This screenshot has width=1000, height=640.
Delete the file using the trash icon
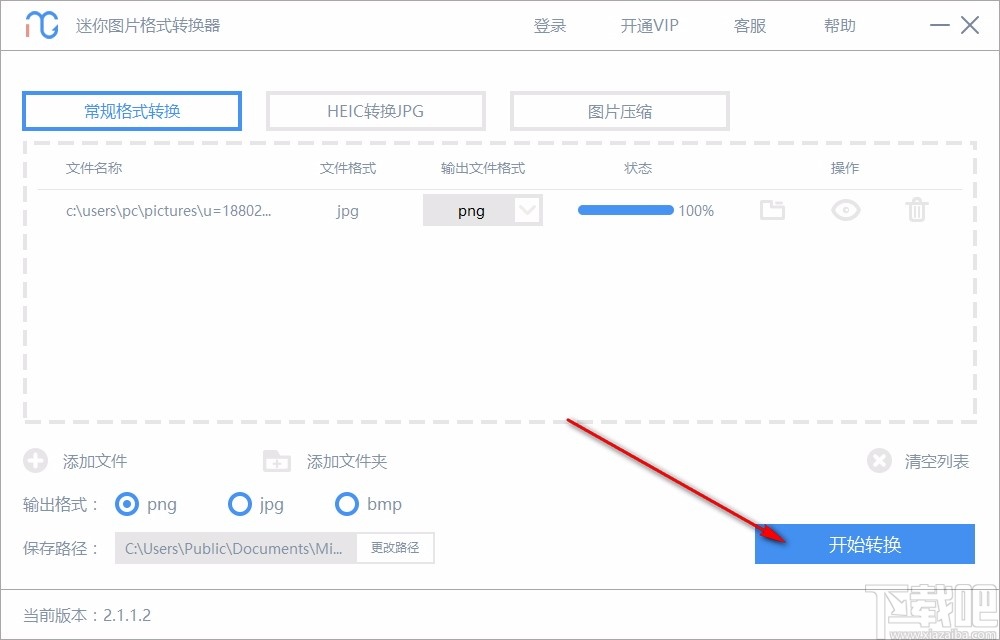point(916,210)
